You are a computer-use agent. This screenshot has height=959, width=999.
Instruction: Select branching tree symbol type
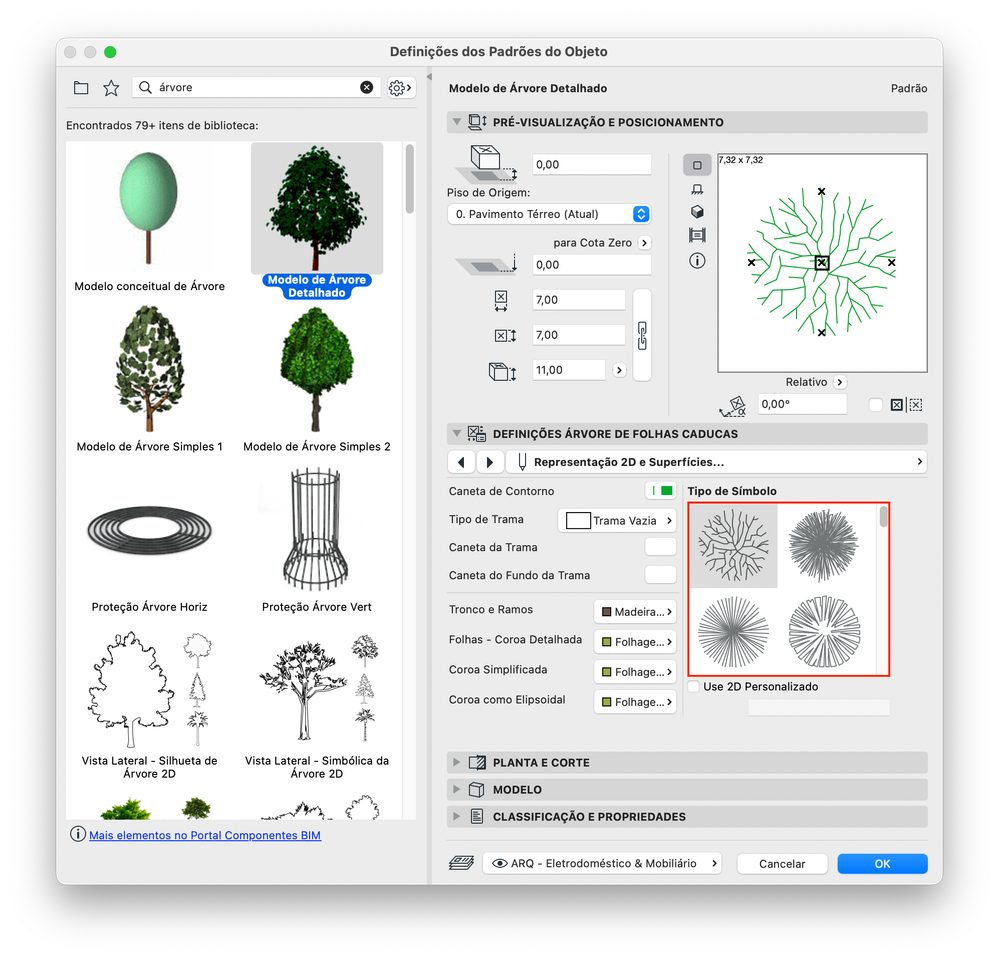[x=734, y=546]
